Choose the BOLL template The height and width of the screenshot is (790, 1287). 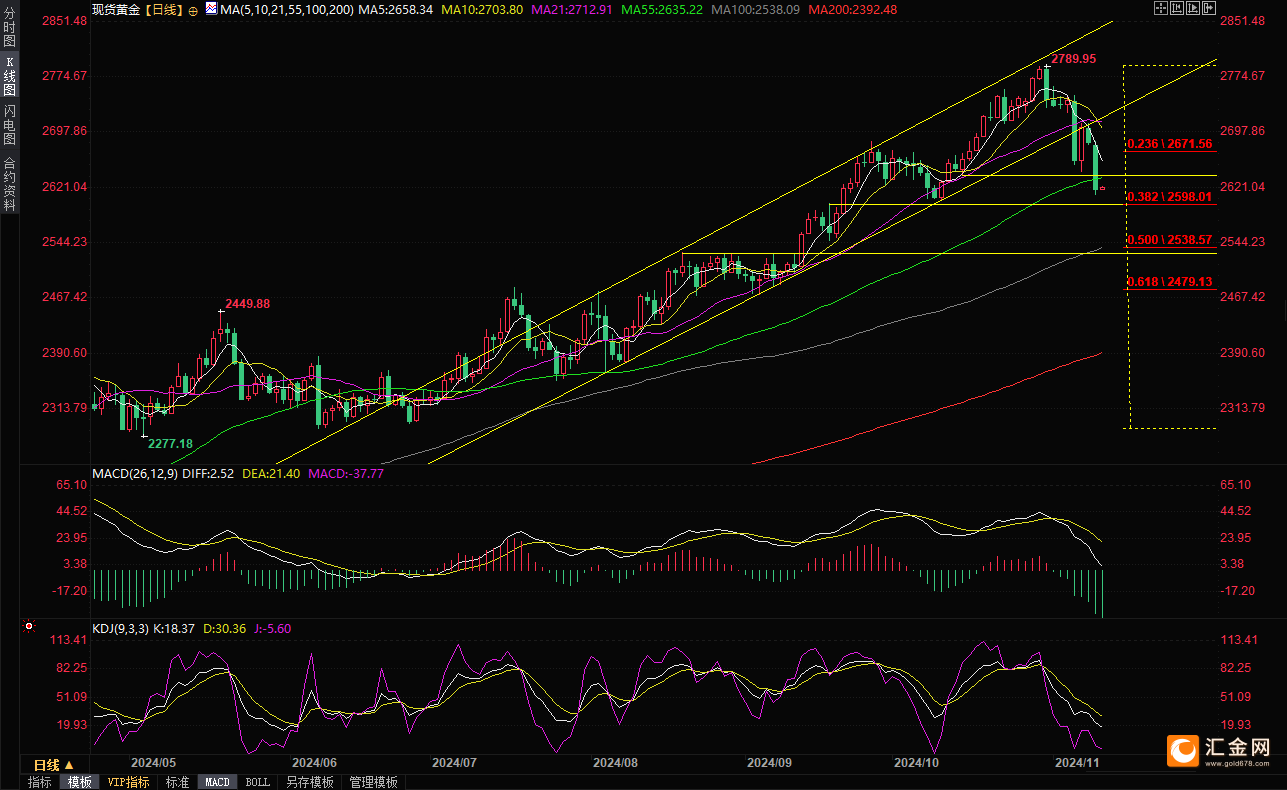[x=257, y=782]
